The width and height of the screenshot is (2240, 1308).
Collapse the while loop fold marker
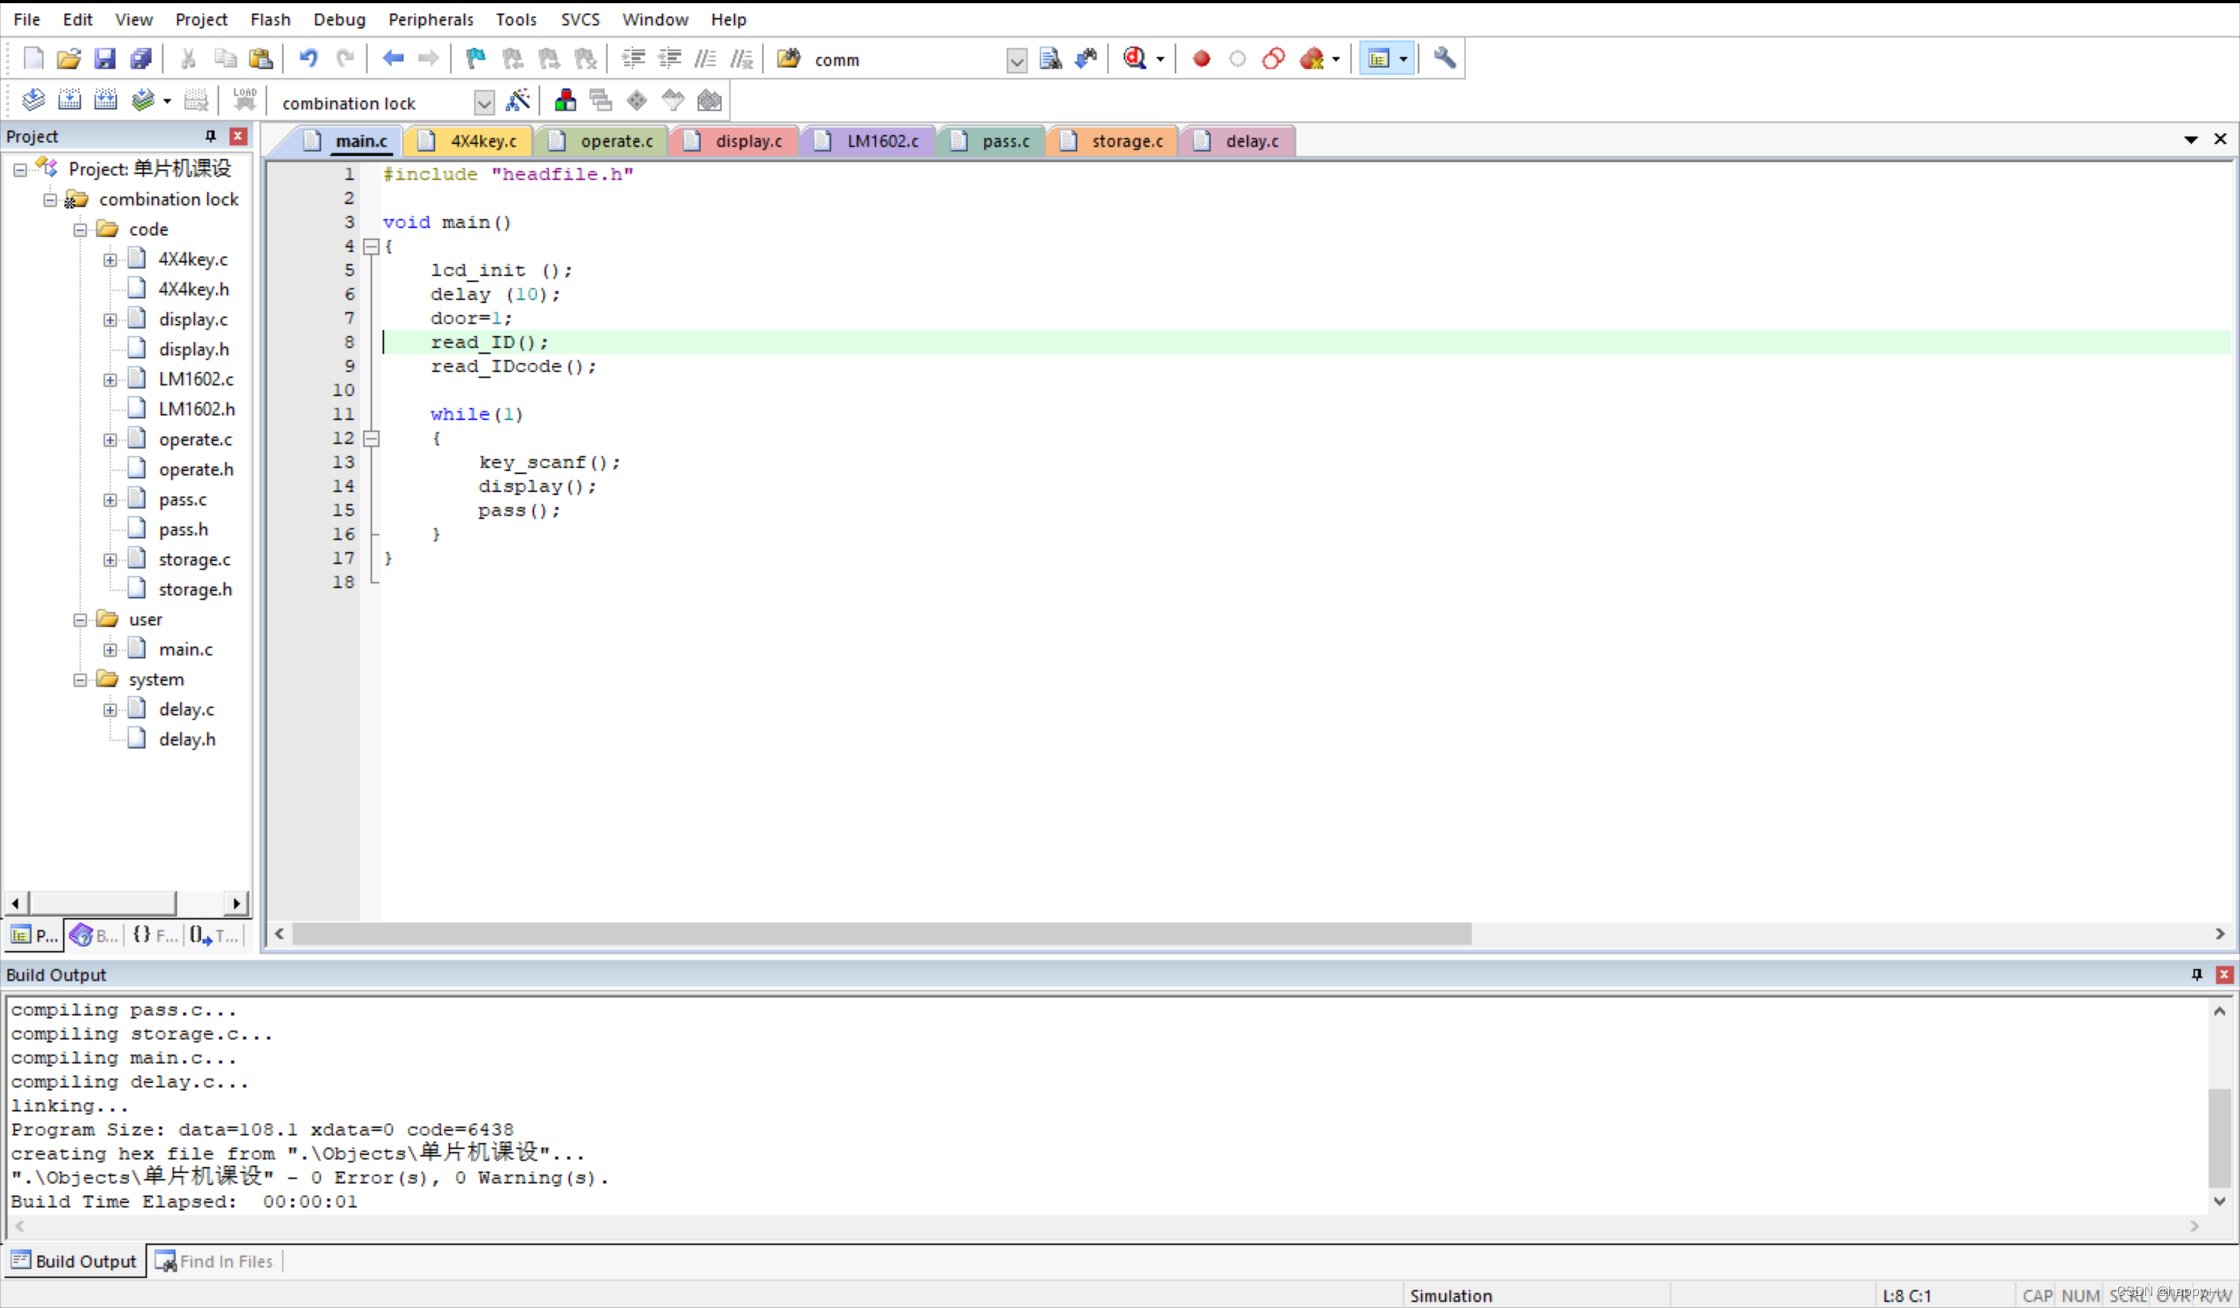pyautogui.click(x=372, y=438)
